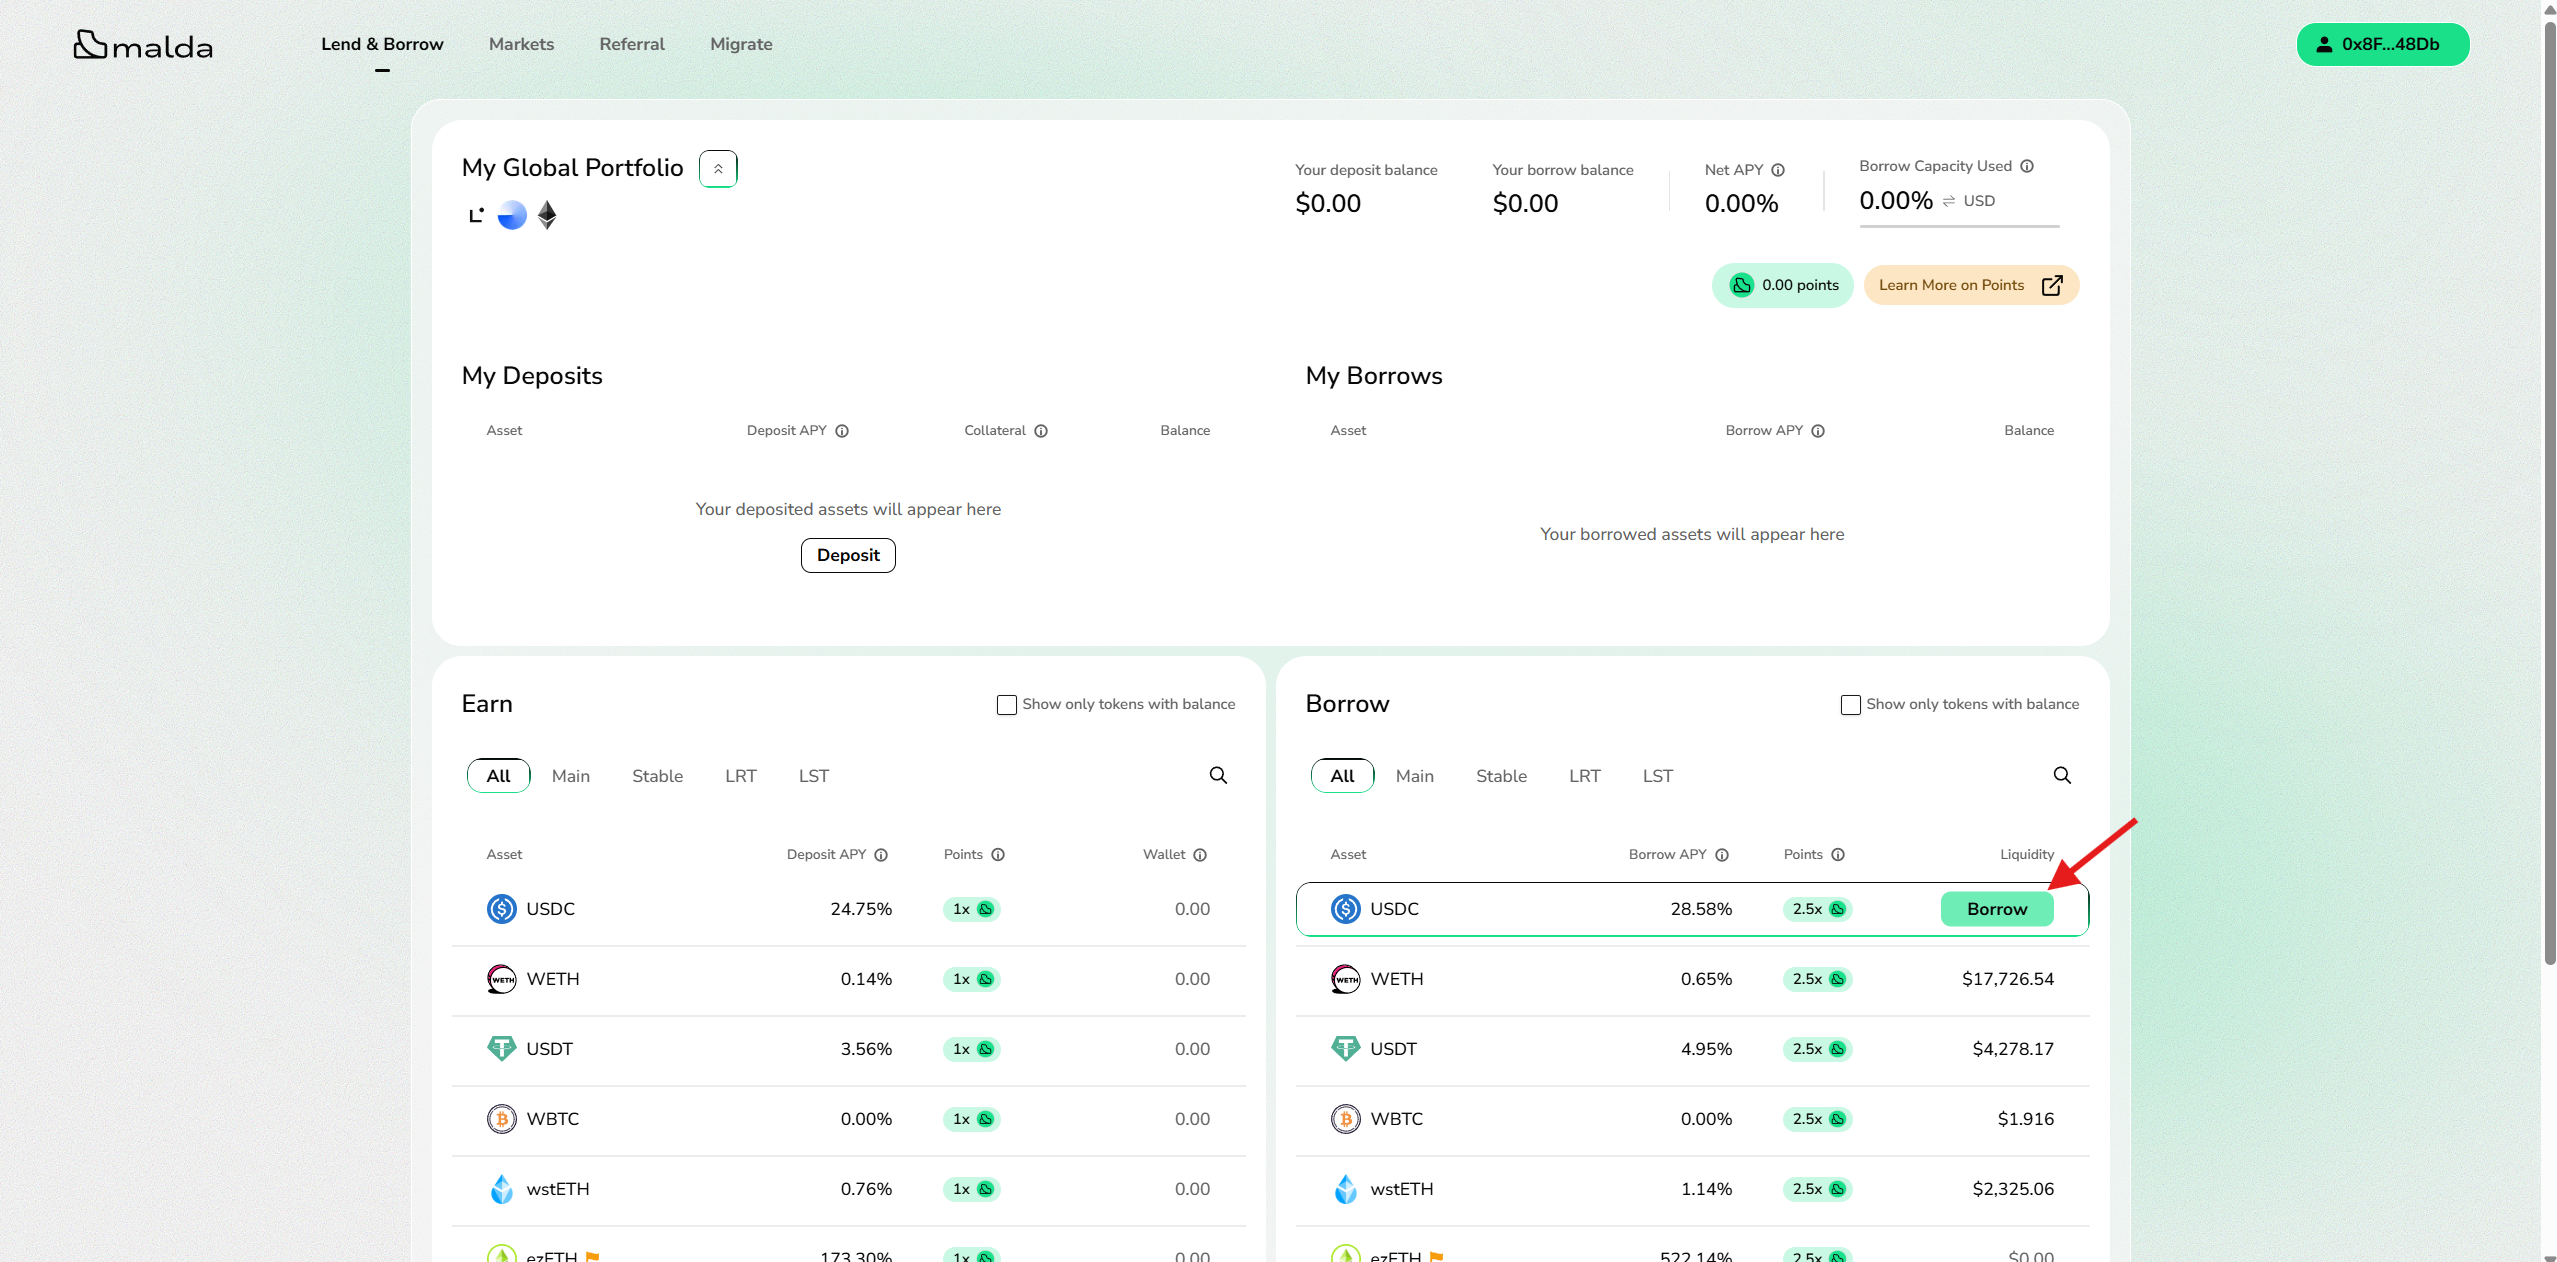Click the Ethereum network icon in portfolio
The width and height of the screenshot is (2557, 1262).
(547, 215)
